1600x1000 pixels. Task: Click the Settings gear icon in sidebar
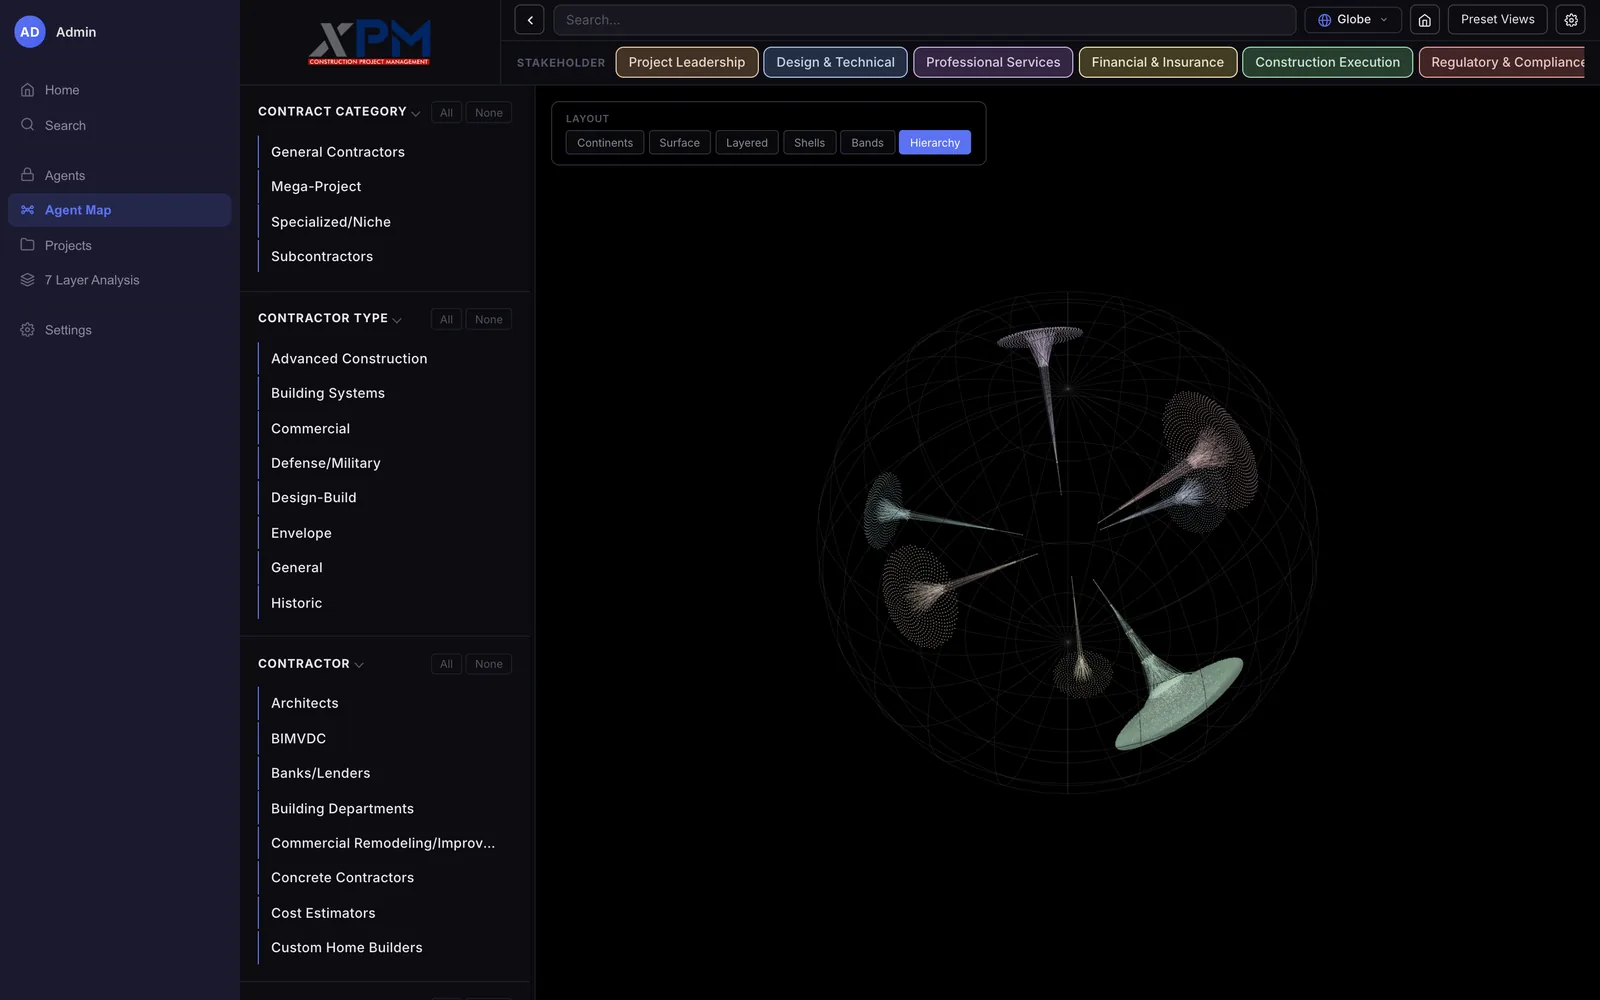pyautogui.click(x=28, y=330)
